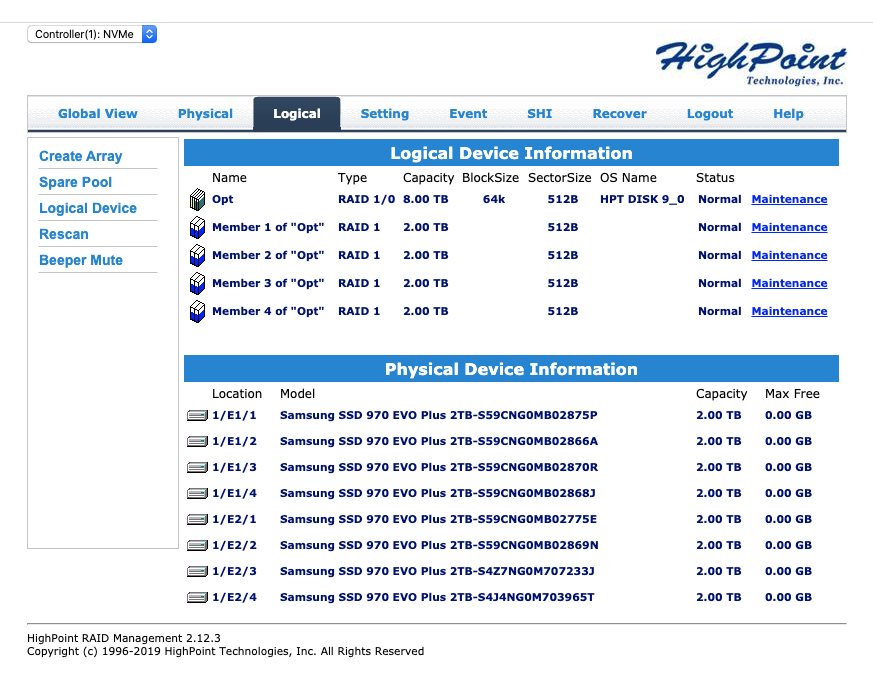Open Maintenance for Member 2 of "Opt"
This screenshot has height=698, width=873.
(789, 255)
